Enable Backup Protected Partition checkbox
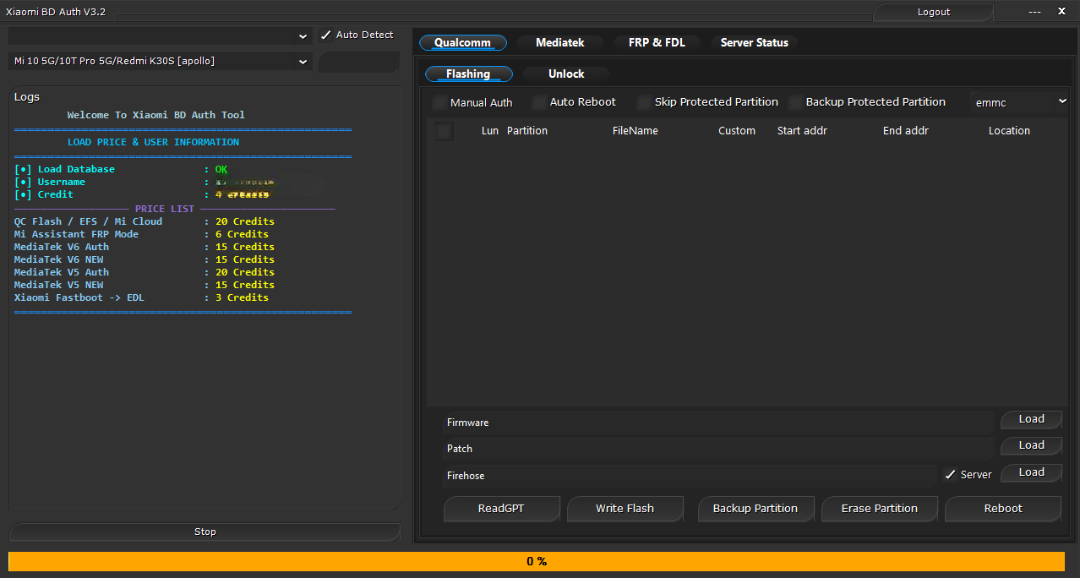1080x578 pixels. click(796, 103)
